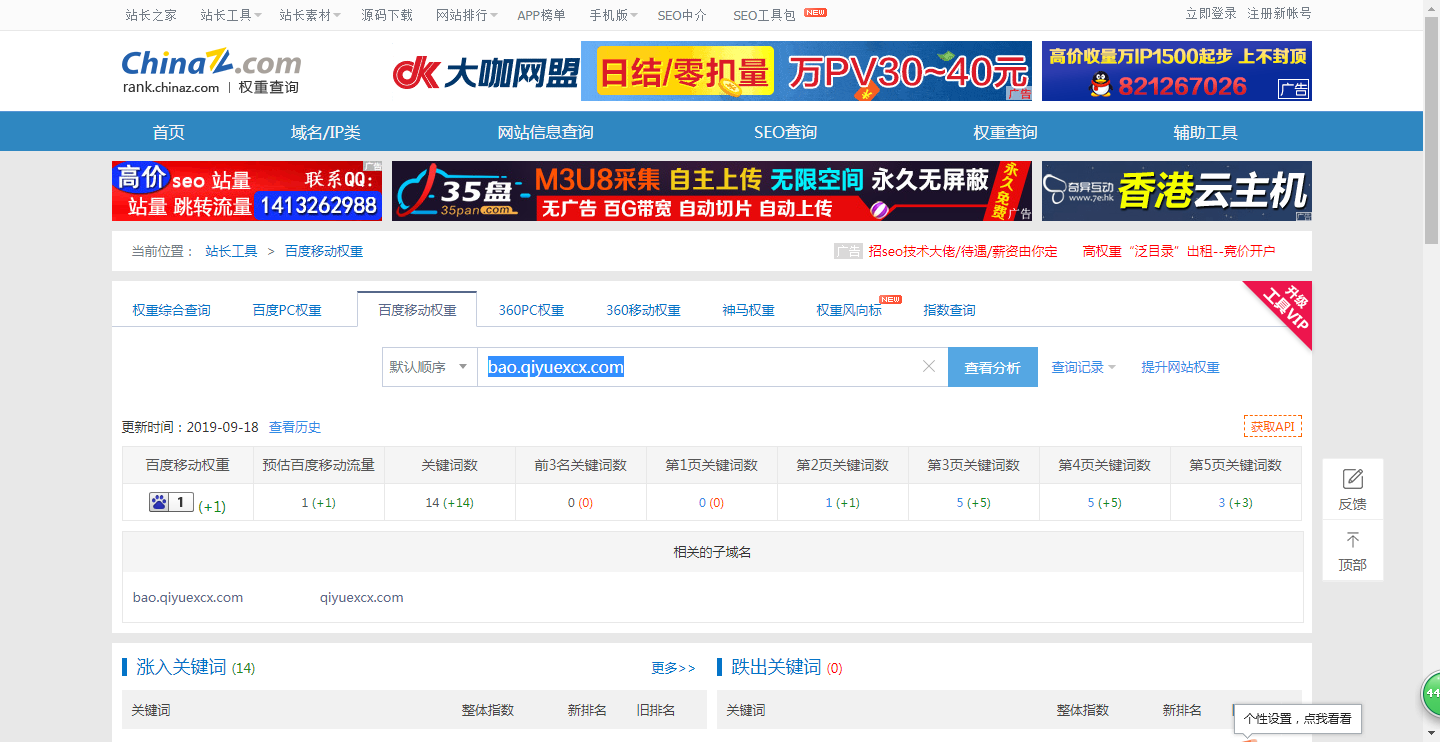This screenshot has width=1440, height=742.
Task: Switch to 神马权重 tab
Action: (748, 310)
